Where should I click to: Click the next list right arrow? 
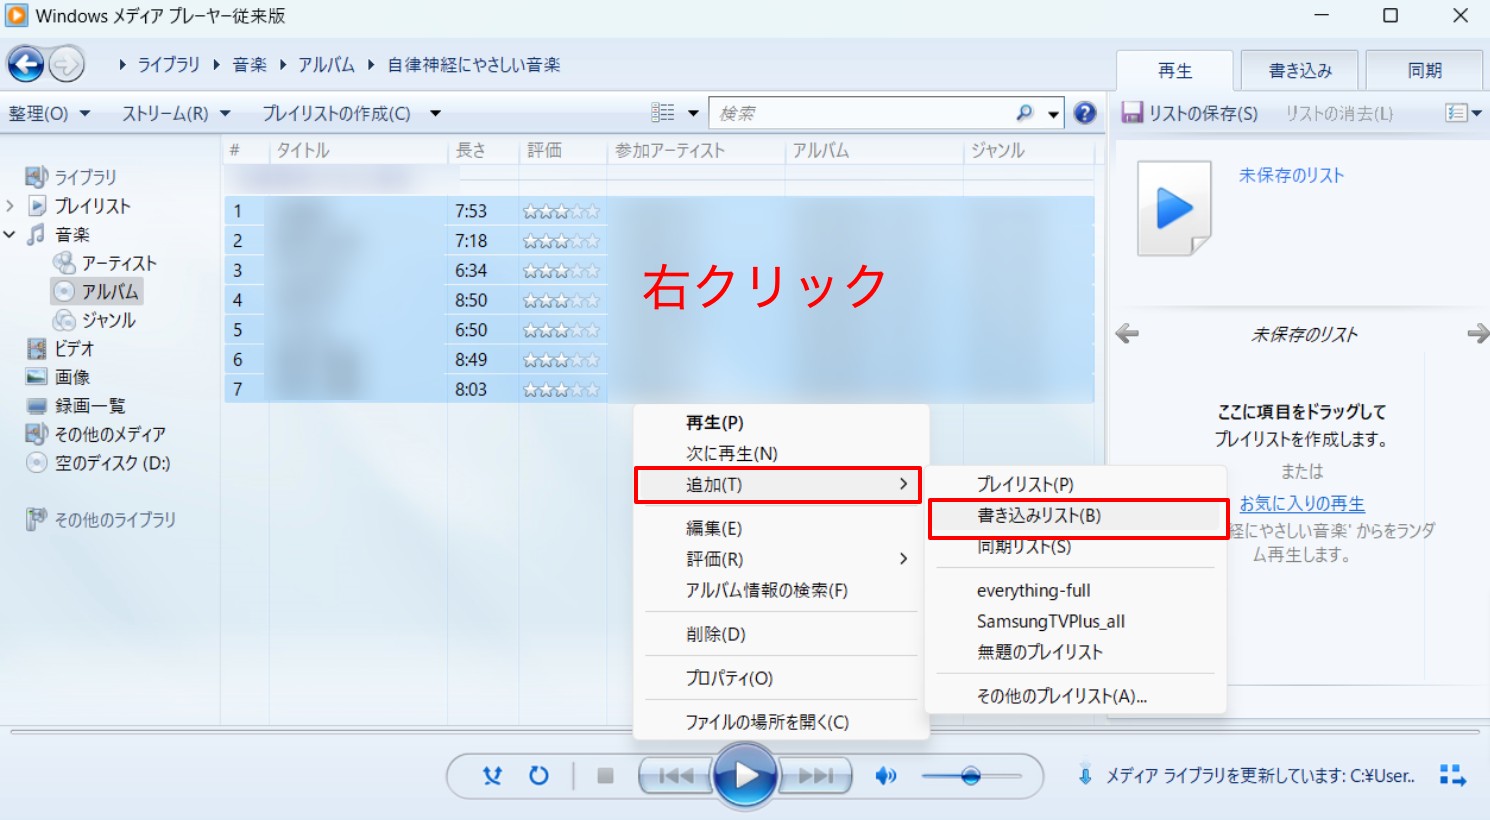(1477, 334)
